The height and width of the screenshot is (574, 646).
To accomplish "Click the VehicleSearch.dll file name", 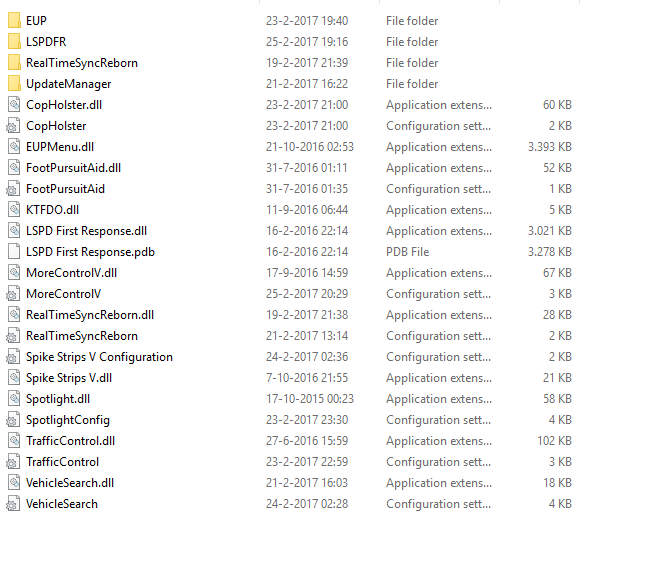I will [70, 483].
